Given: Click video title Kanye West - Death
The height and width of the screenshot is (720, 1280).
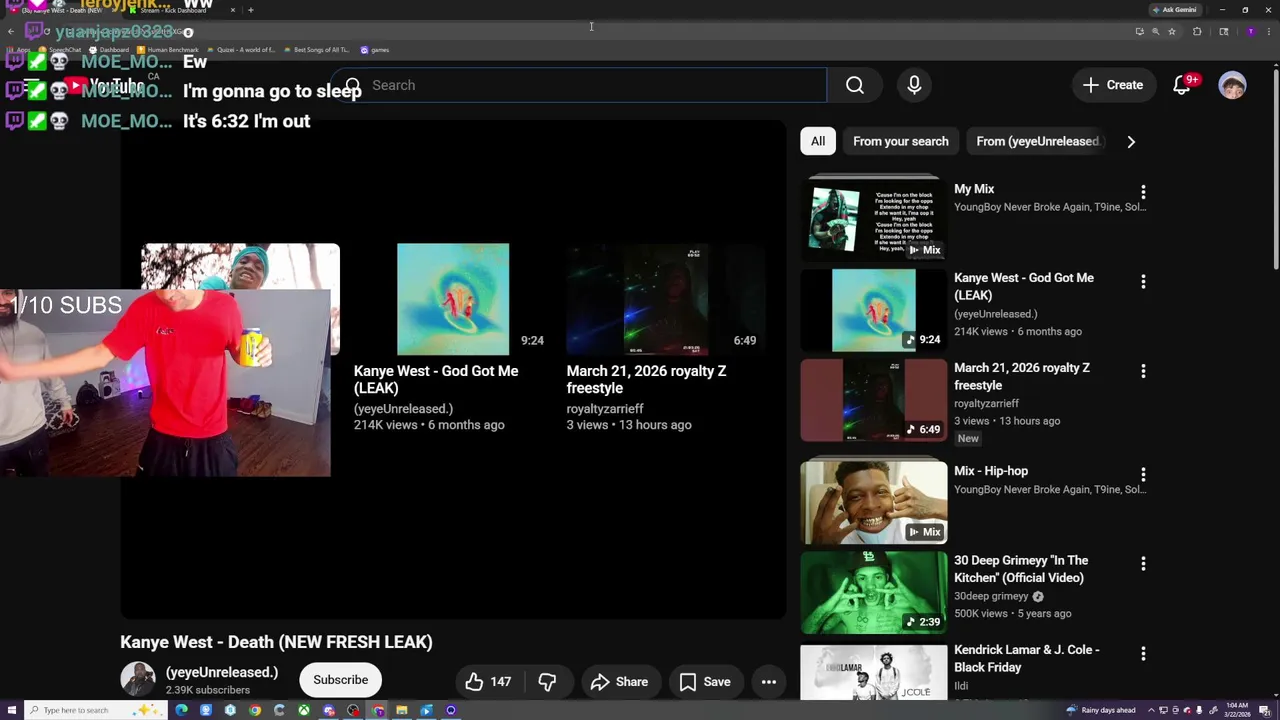Looking at the screenshot, I should (276, 642).
